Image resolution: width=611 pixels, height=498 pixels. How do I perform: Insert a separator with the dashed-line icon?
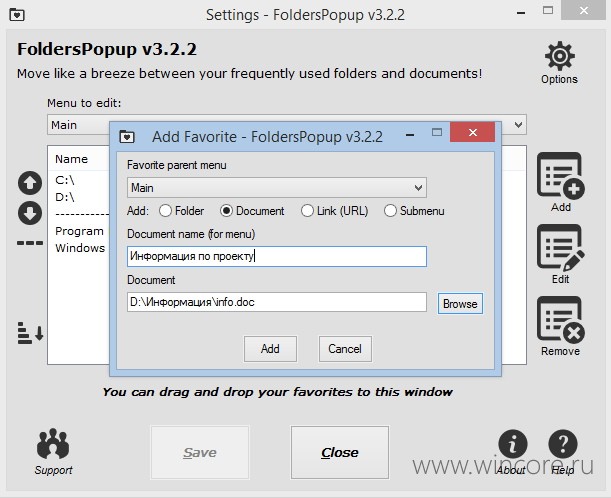click(30, 243)
